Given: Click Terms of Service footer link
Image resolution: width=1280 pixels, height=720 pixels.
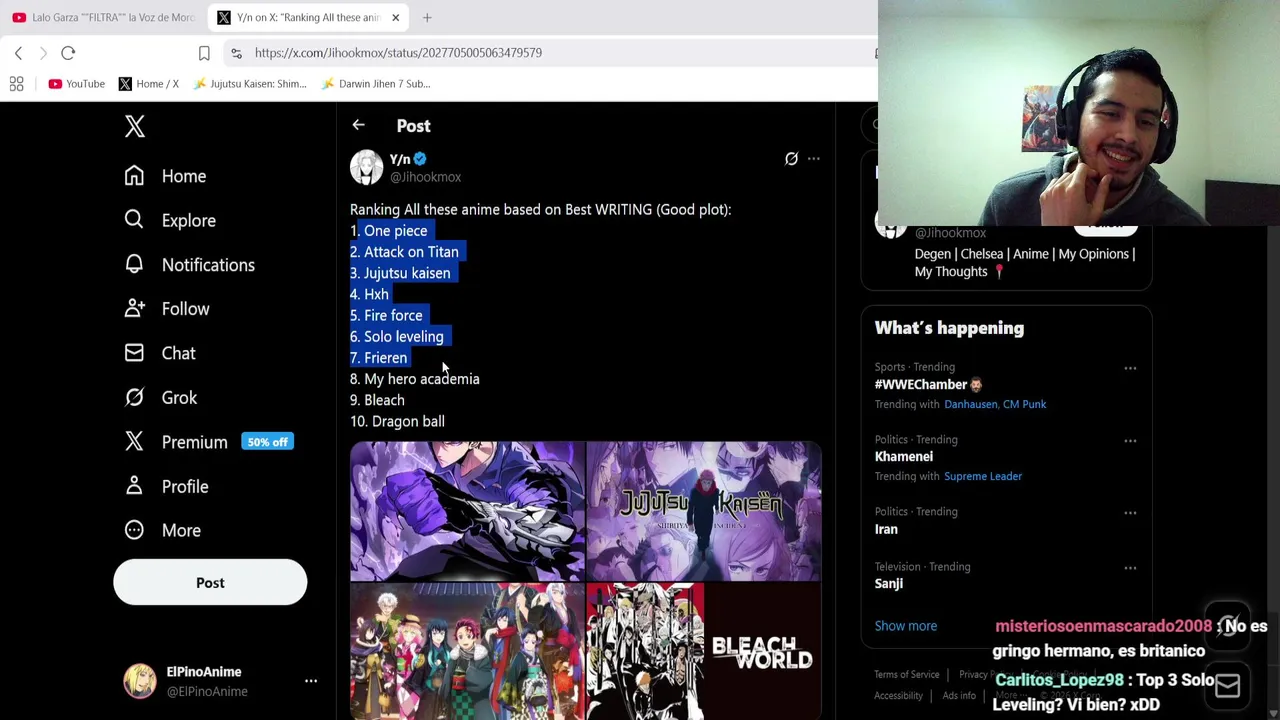Looking at the screenshot, I should (907, 675).
